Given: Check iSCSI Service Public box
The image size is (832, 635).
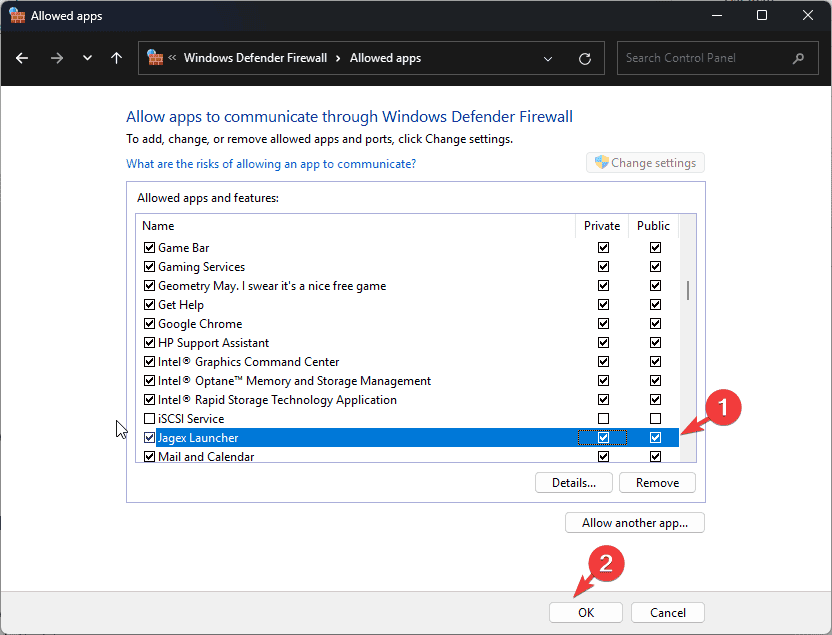Looking at the screenshot, I should tap(655, 419).
